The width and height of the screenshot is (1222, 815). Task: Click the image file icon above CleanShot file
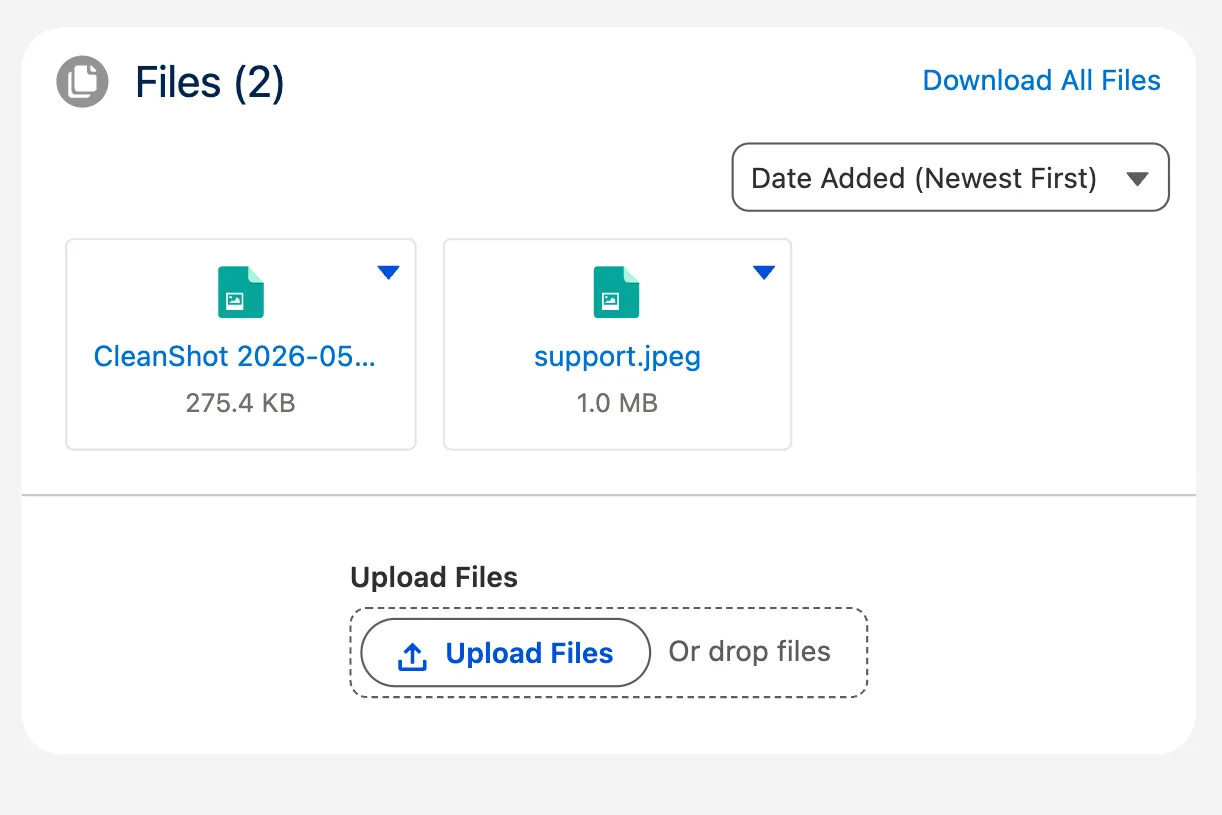[240, 292]
